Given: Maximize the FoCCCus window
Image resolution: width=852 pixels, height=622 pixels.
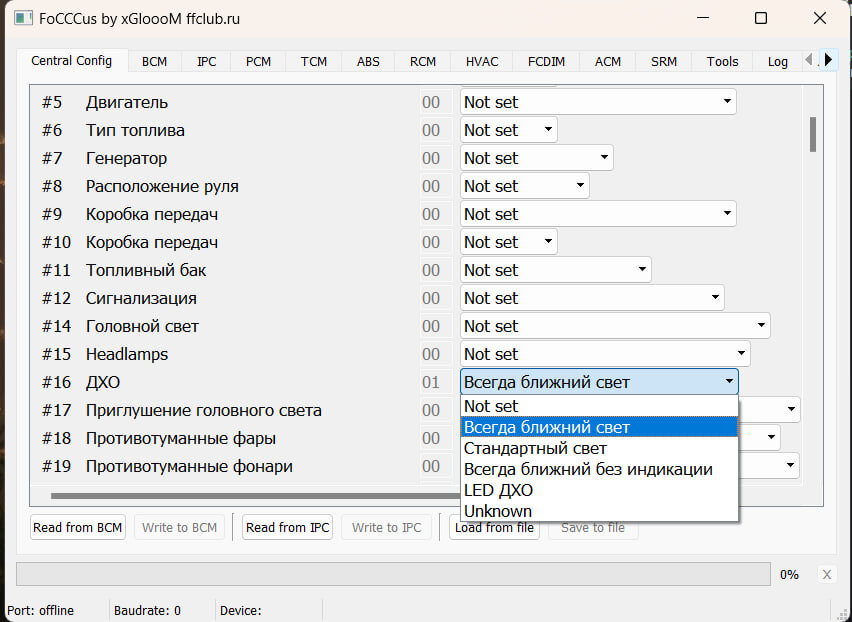Looking at the screenshot, I should [x=761, y=18].
